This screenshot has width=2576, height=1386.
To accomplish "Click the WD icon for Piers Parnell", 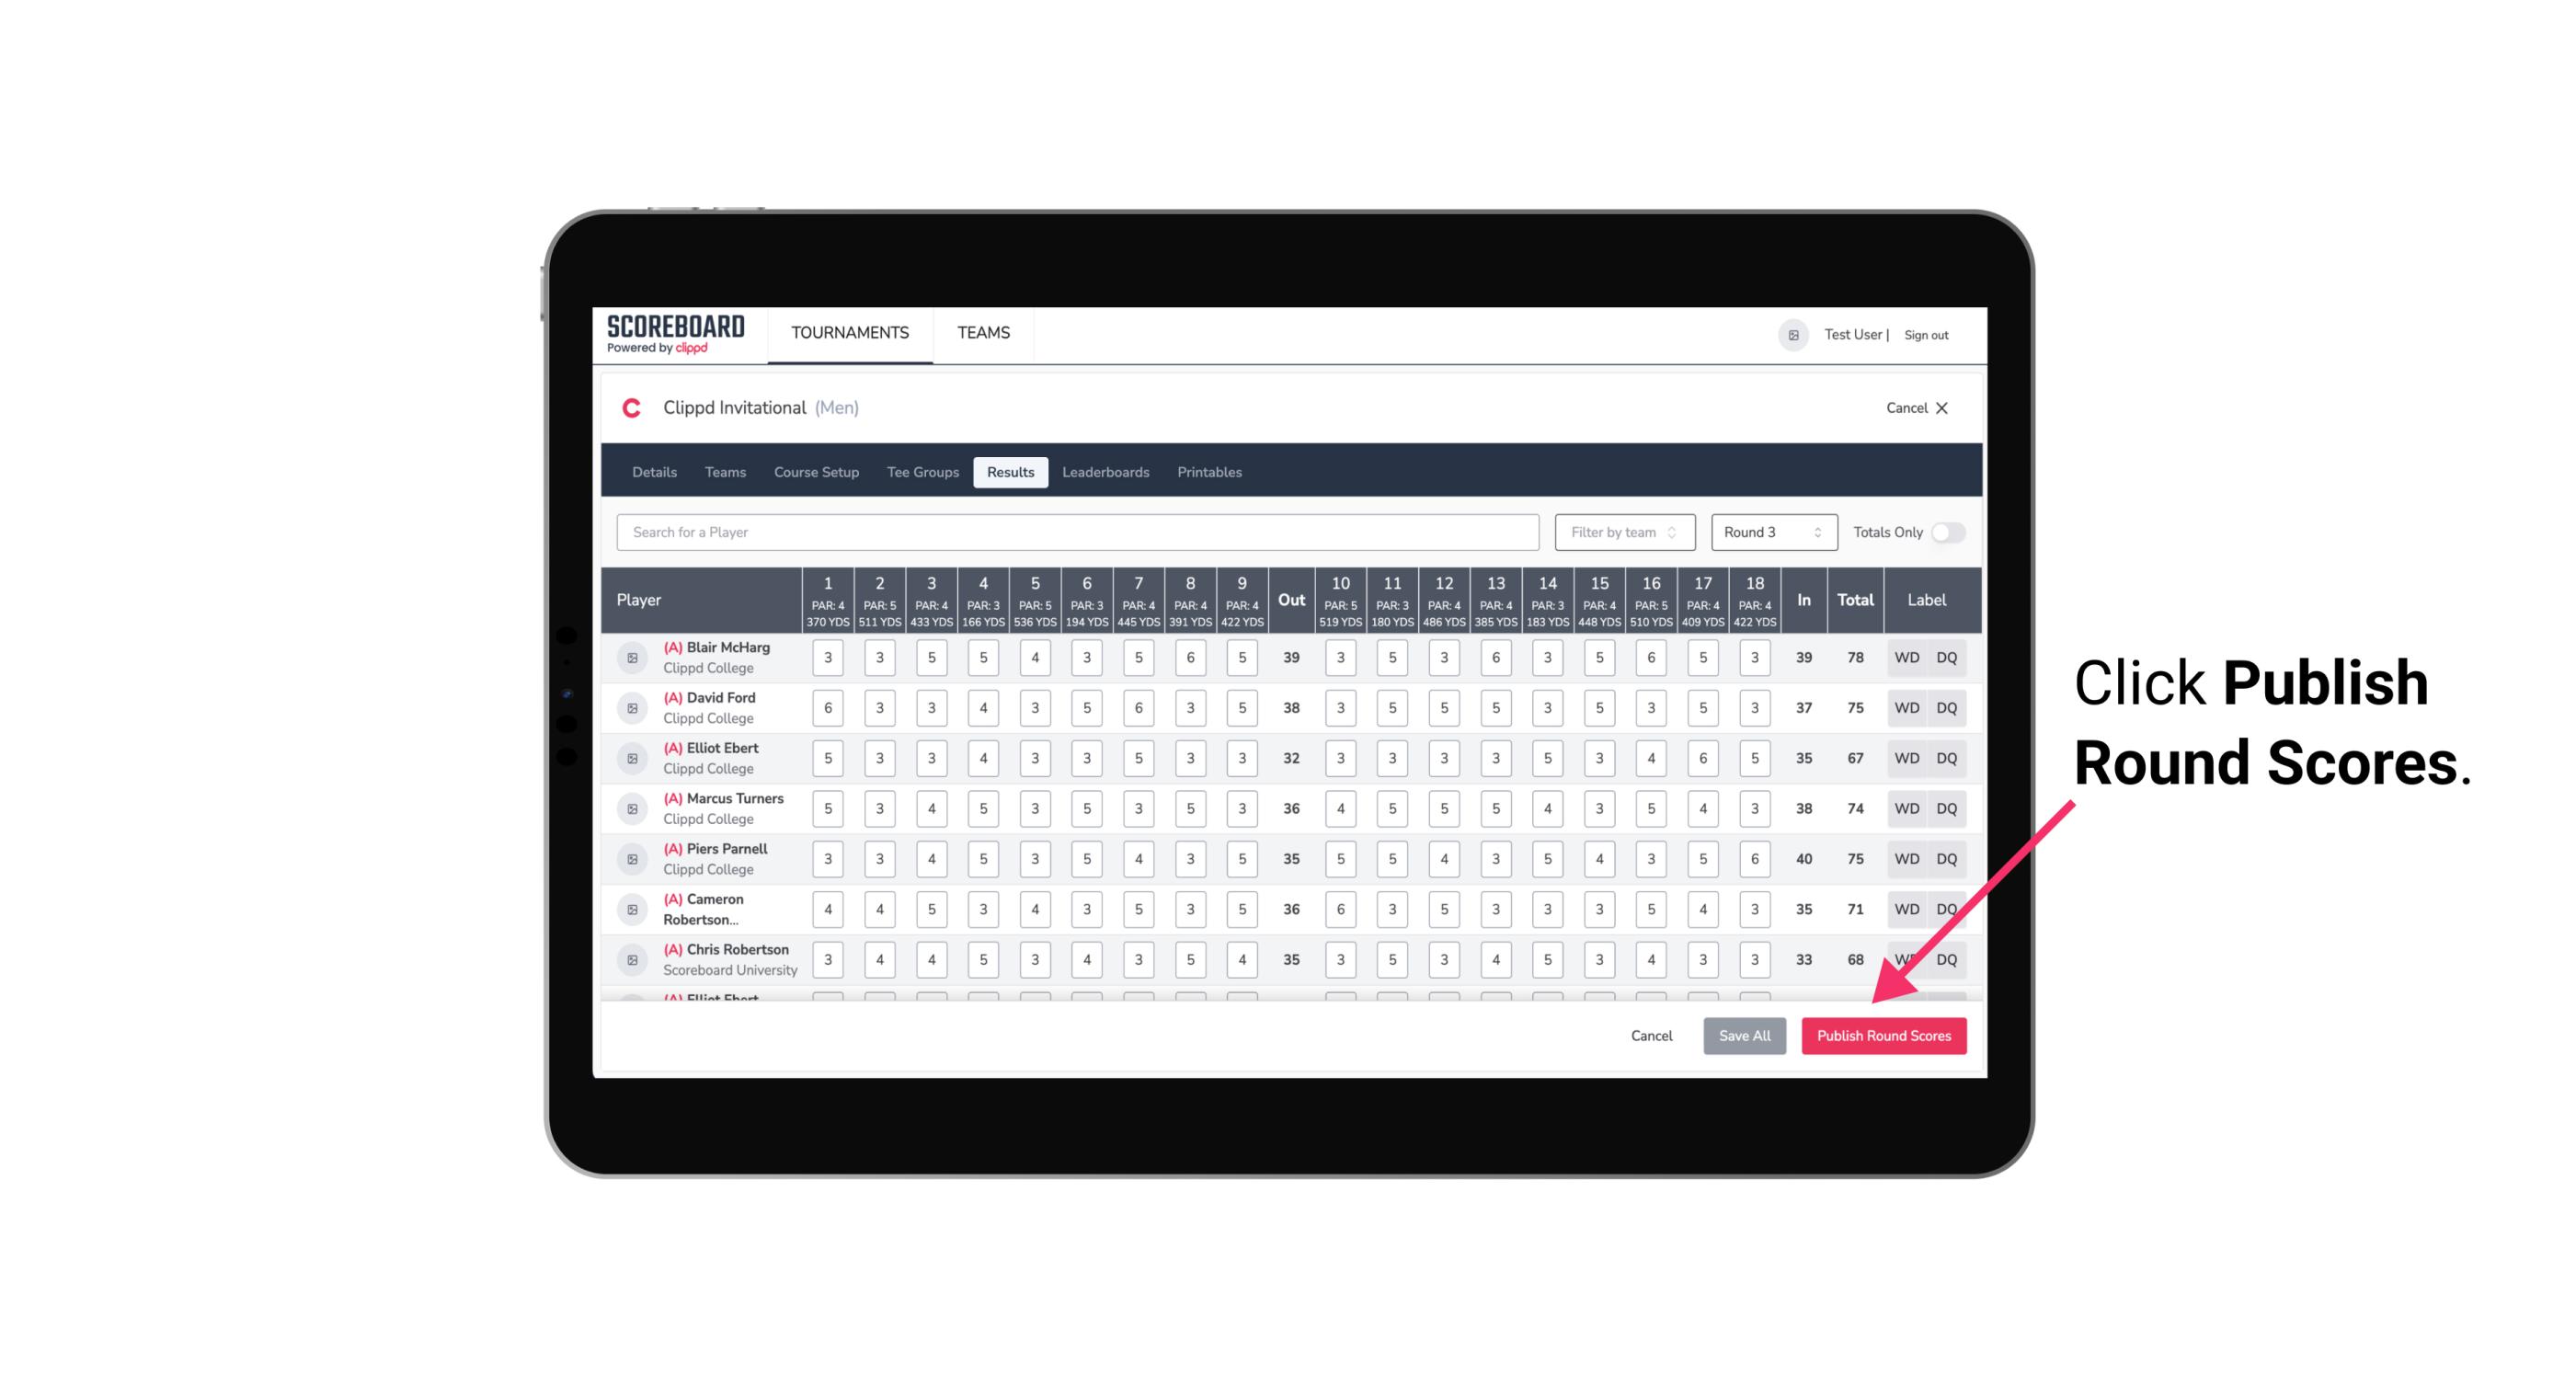I will pyautogui.click(x=1906, y=857).
